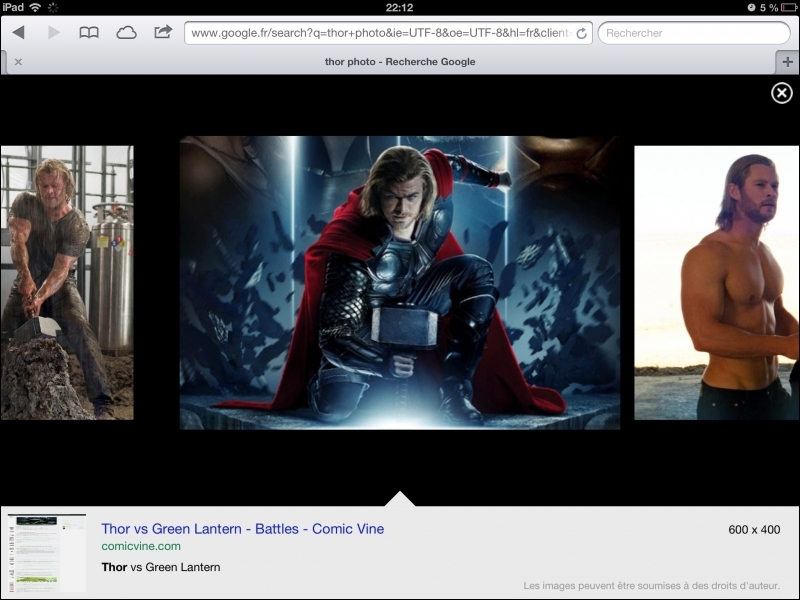Viewport: 800px width, 600px height.
Task: Tap the share action icon
Action: 163,32
